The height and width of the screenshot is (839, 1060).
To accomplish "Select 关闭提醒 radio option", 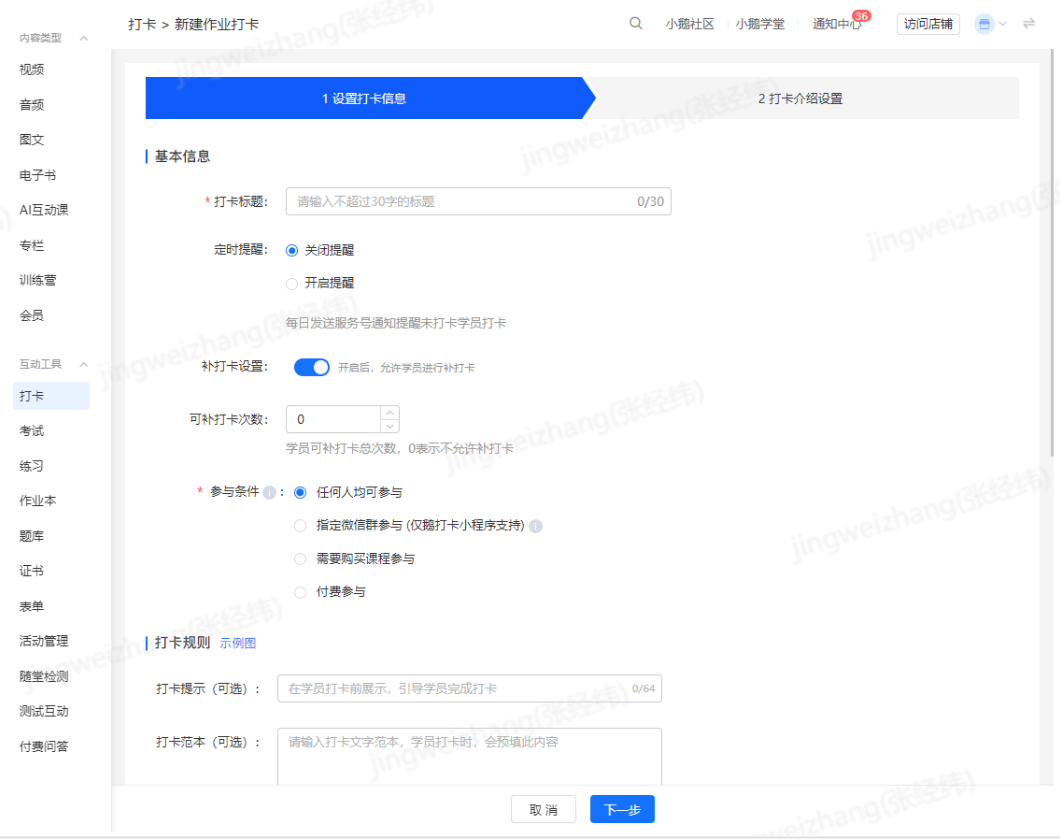I will [292, 251].
